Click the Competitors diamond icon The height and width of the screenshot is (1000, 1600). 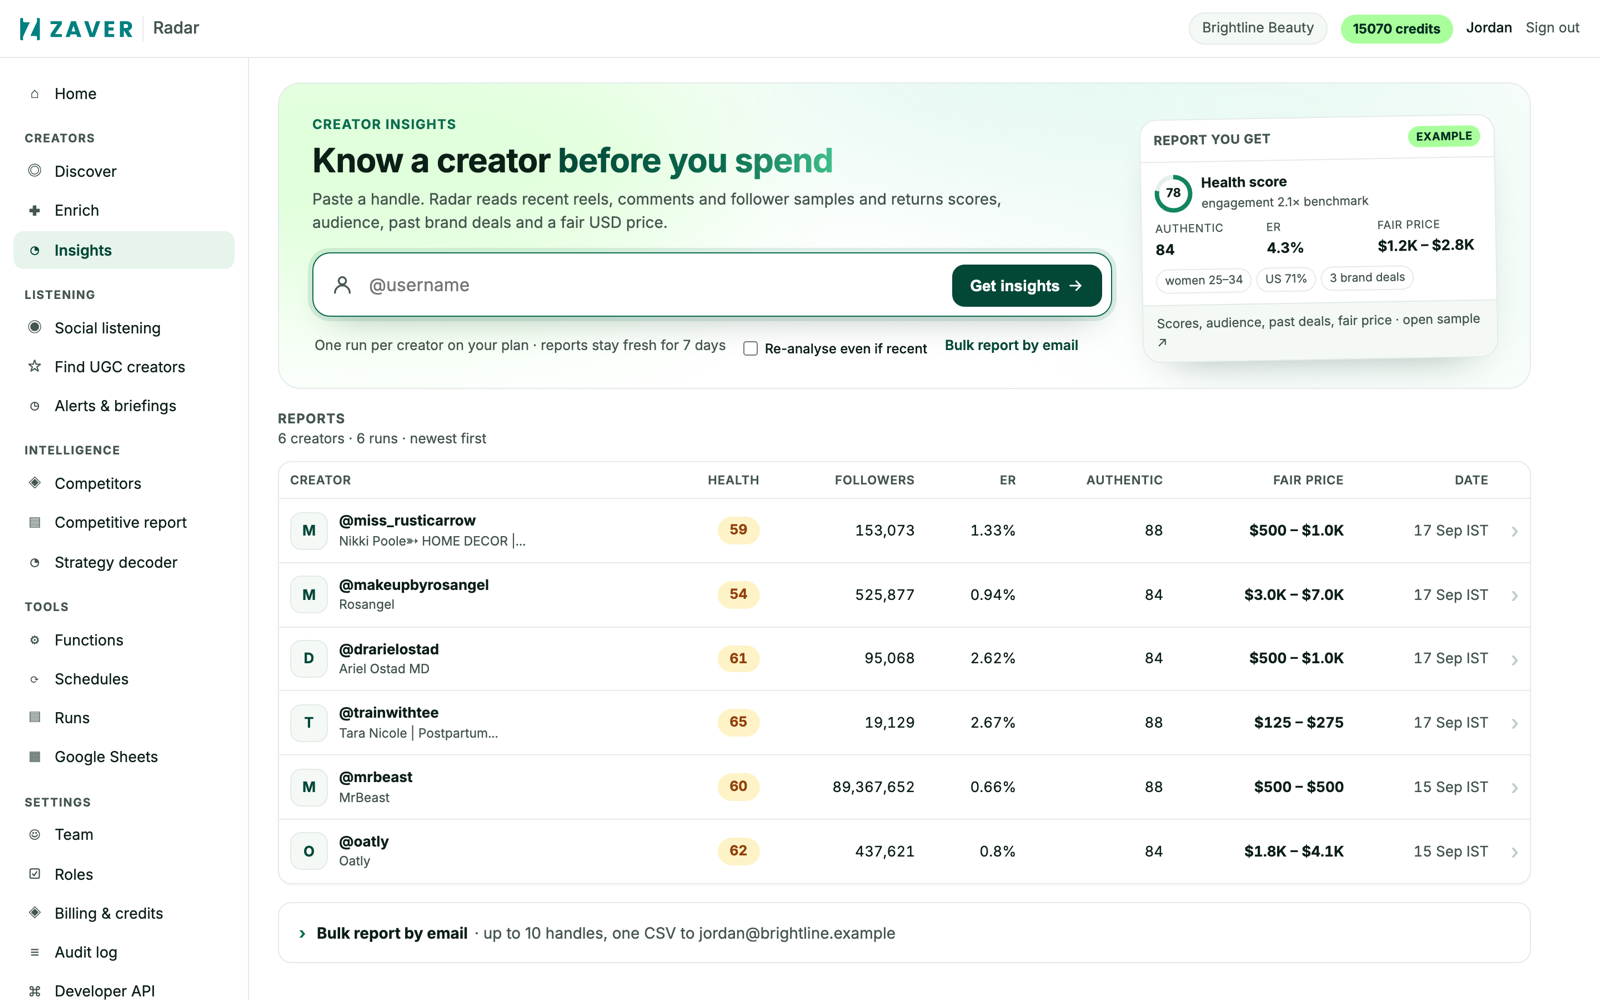(x=35, y=483)
